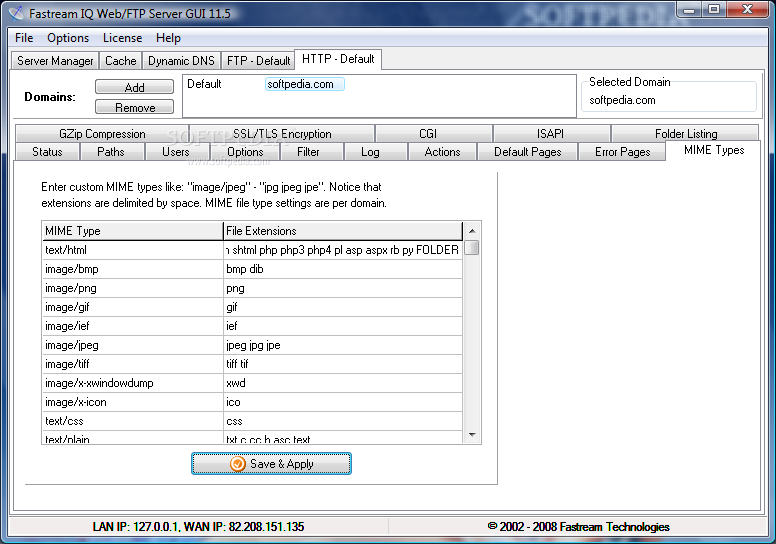Image resolution: width=776 pixels, height=544 pixels.
Task: Select the HTTP - Default tab
Action: point(338,59)
